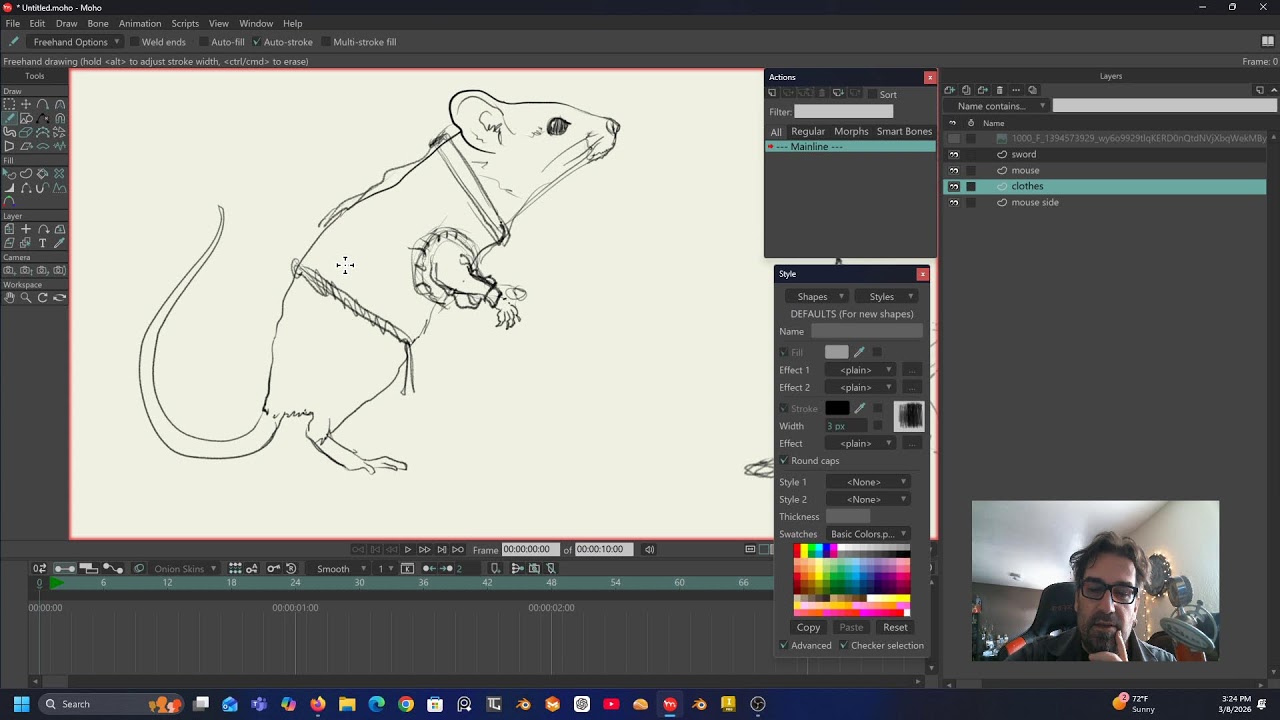The image size is (1280, 720).
Task: Open the Shapes dropdown in Style panel
Action: [817, 296]
